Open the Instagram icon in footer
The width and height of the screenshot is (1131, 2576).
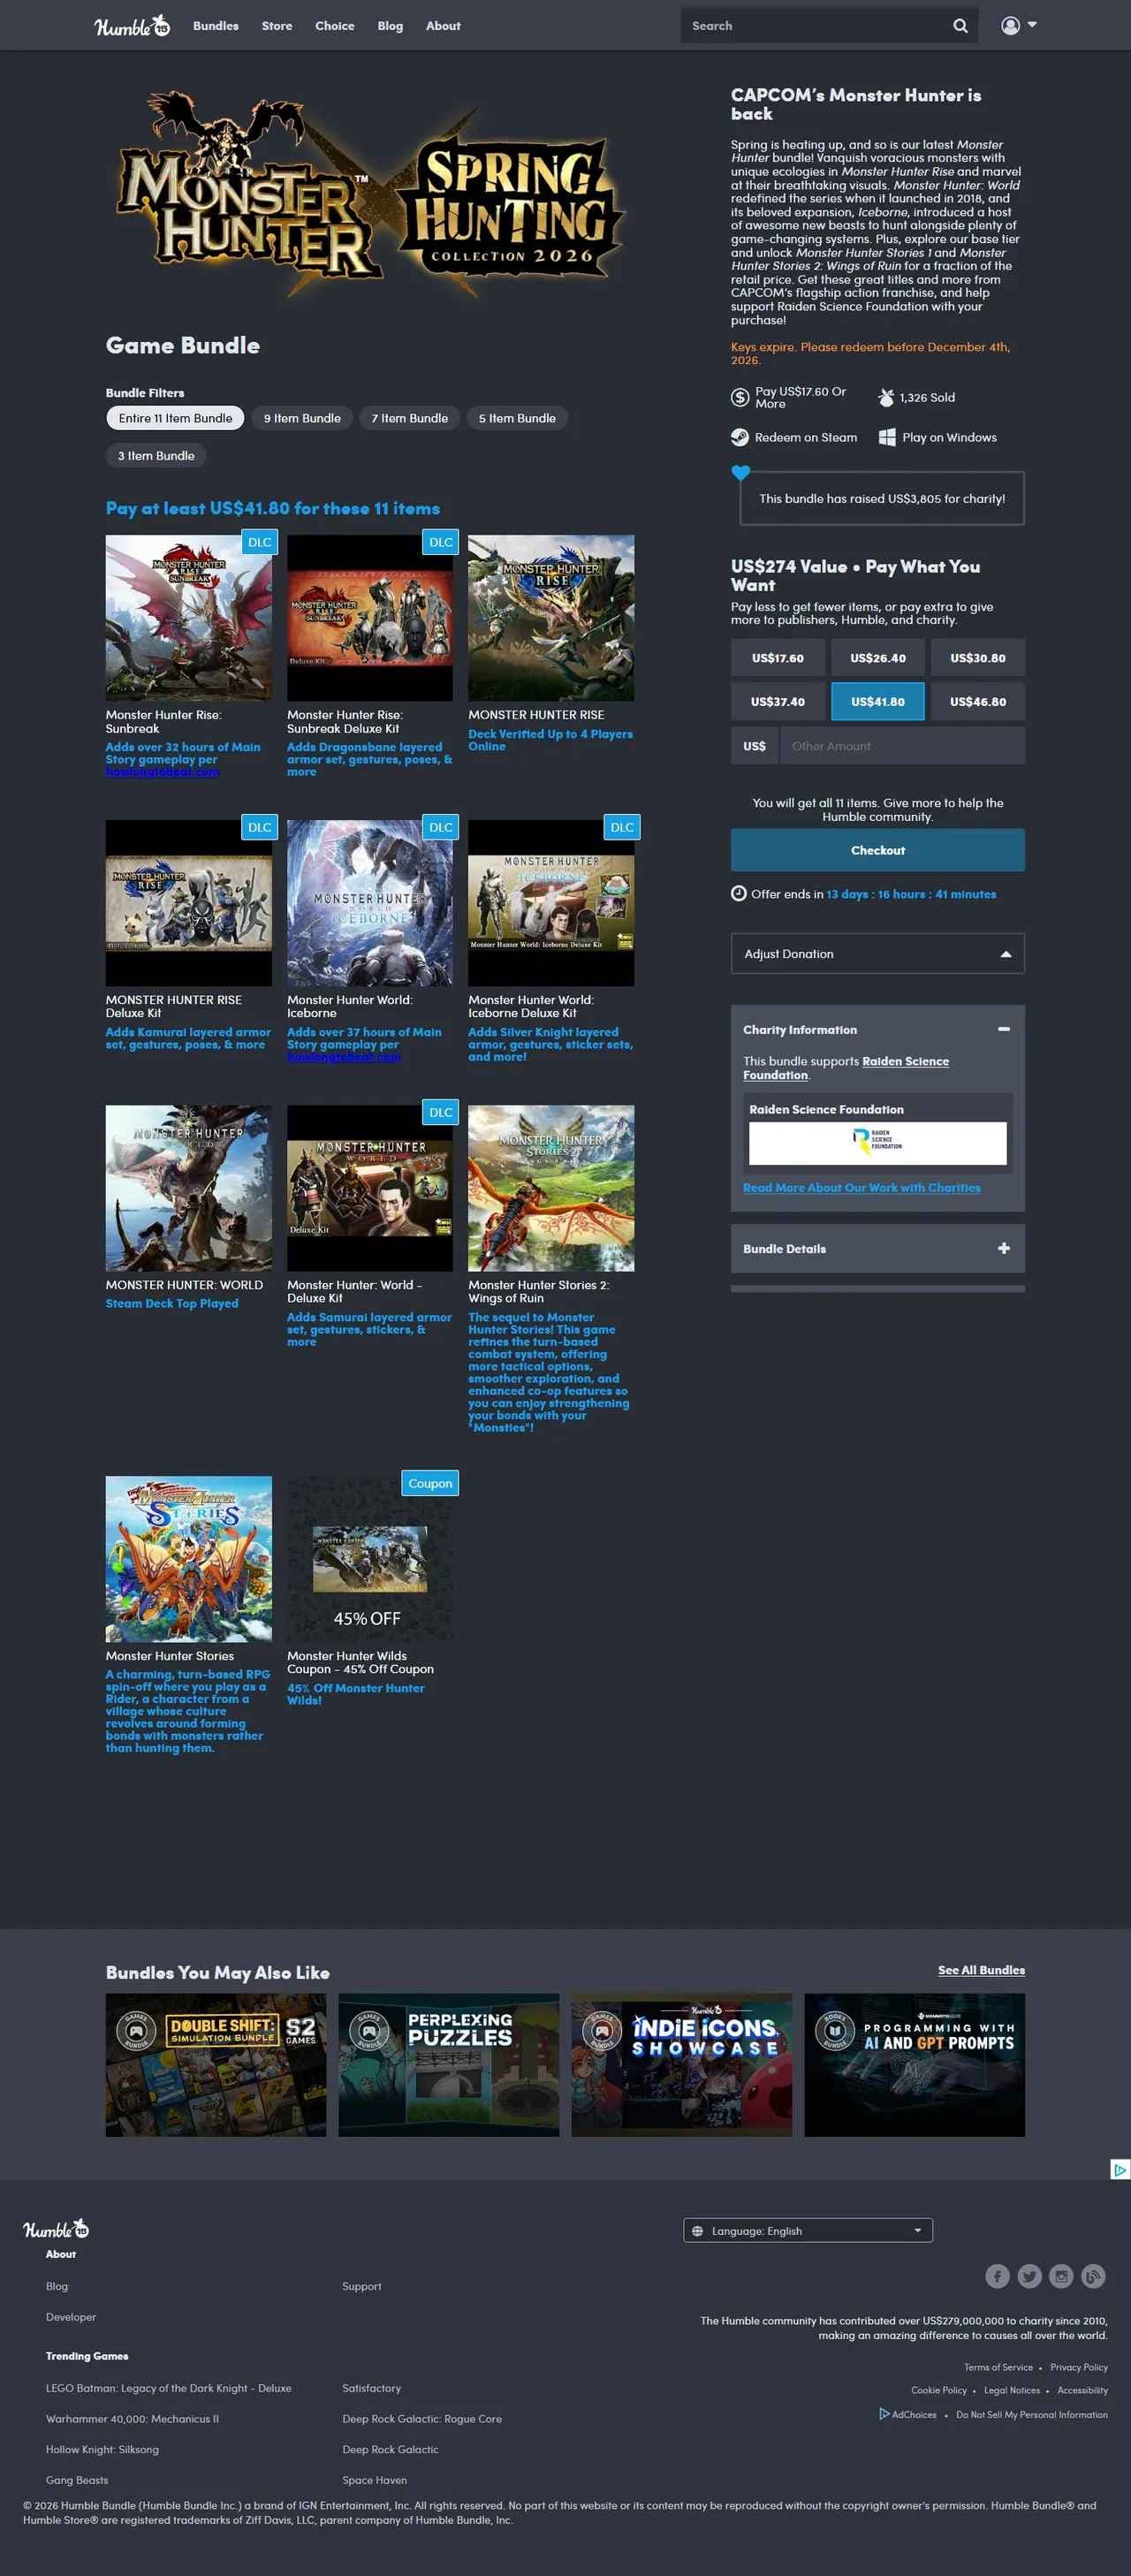click(x=1061, y=2276)
